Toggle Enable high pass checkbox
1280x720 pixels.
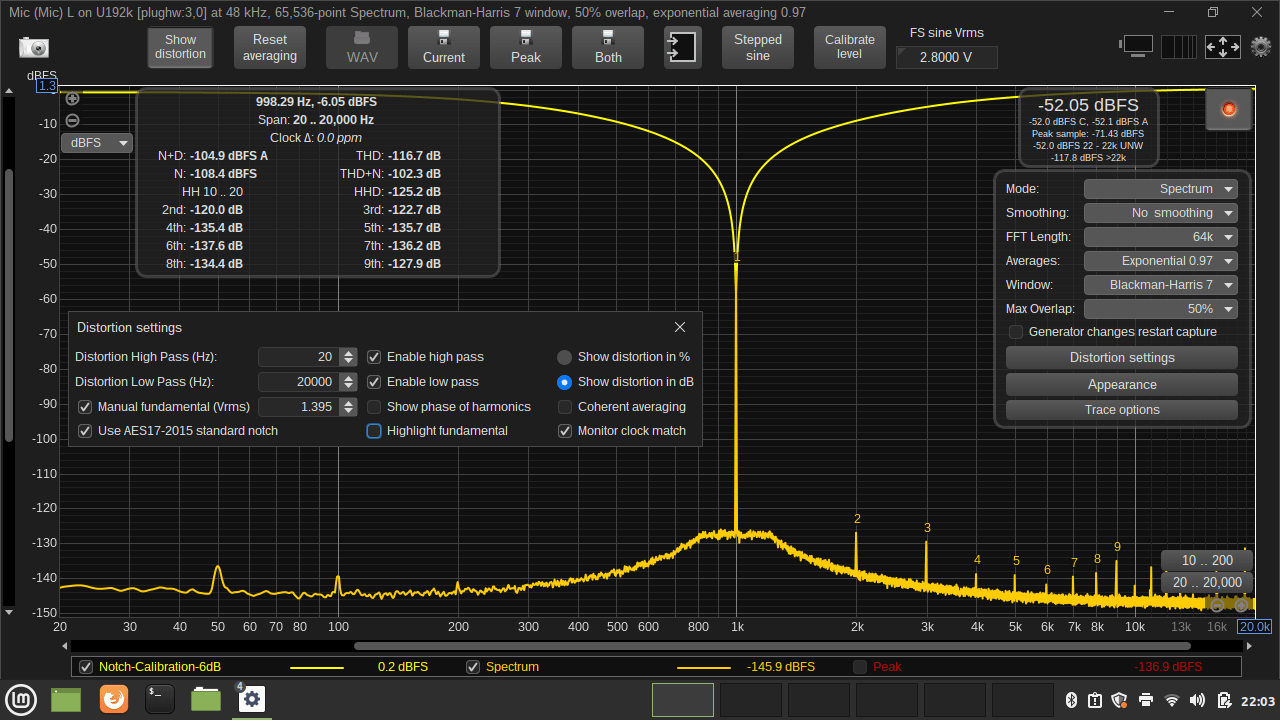[374, 357]
